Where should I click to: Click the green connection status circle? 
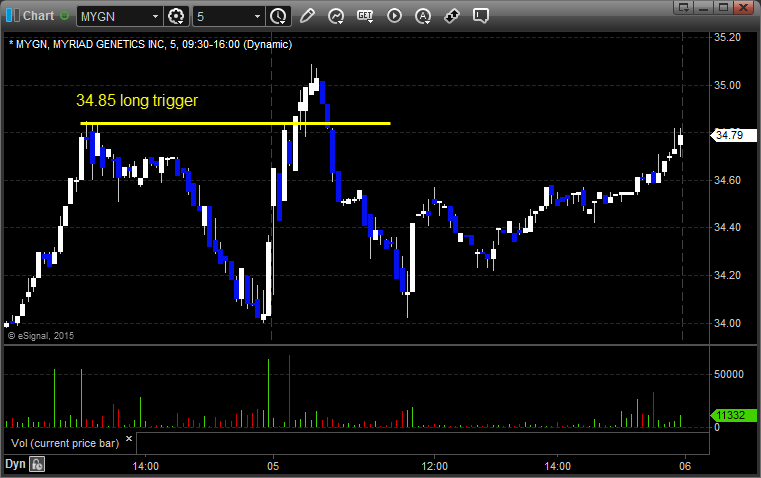[64, 16]
